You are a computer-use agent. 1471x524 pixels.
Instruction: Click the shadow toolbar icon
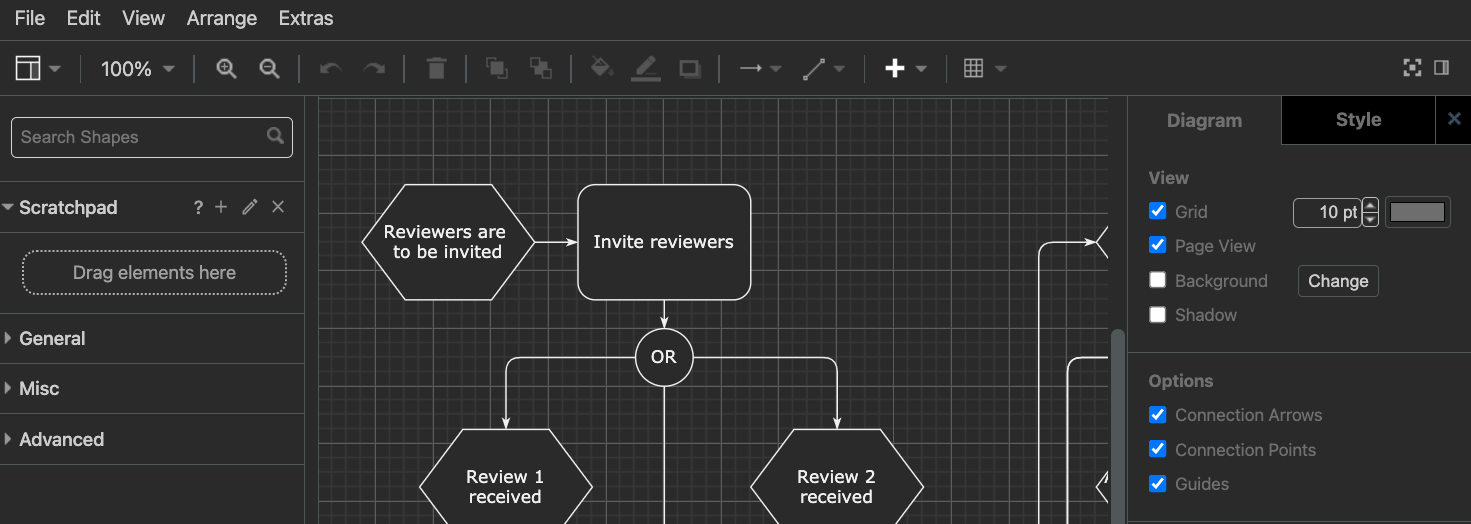[690, 68]
